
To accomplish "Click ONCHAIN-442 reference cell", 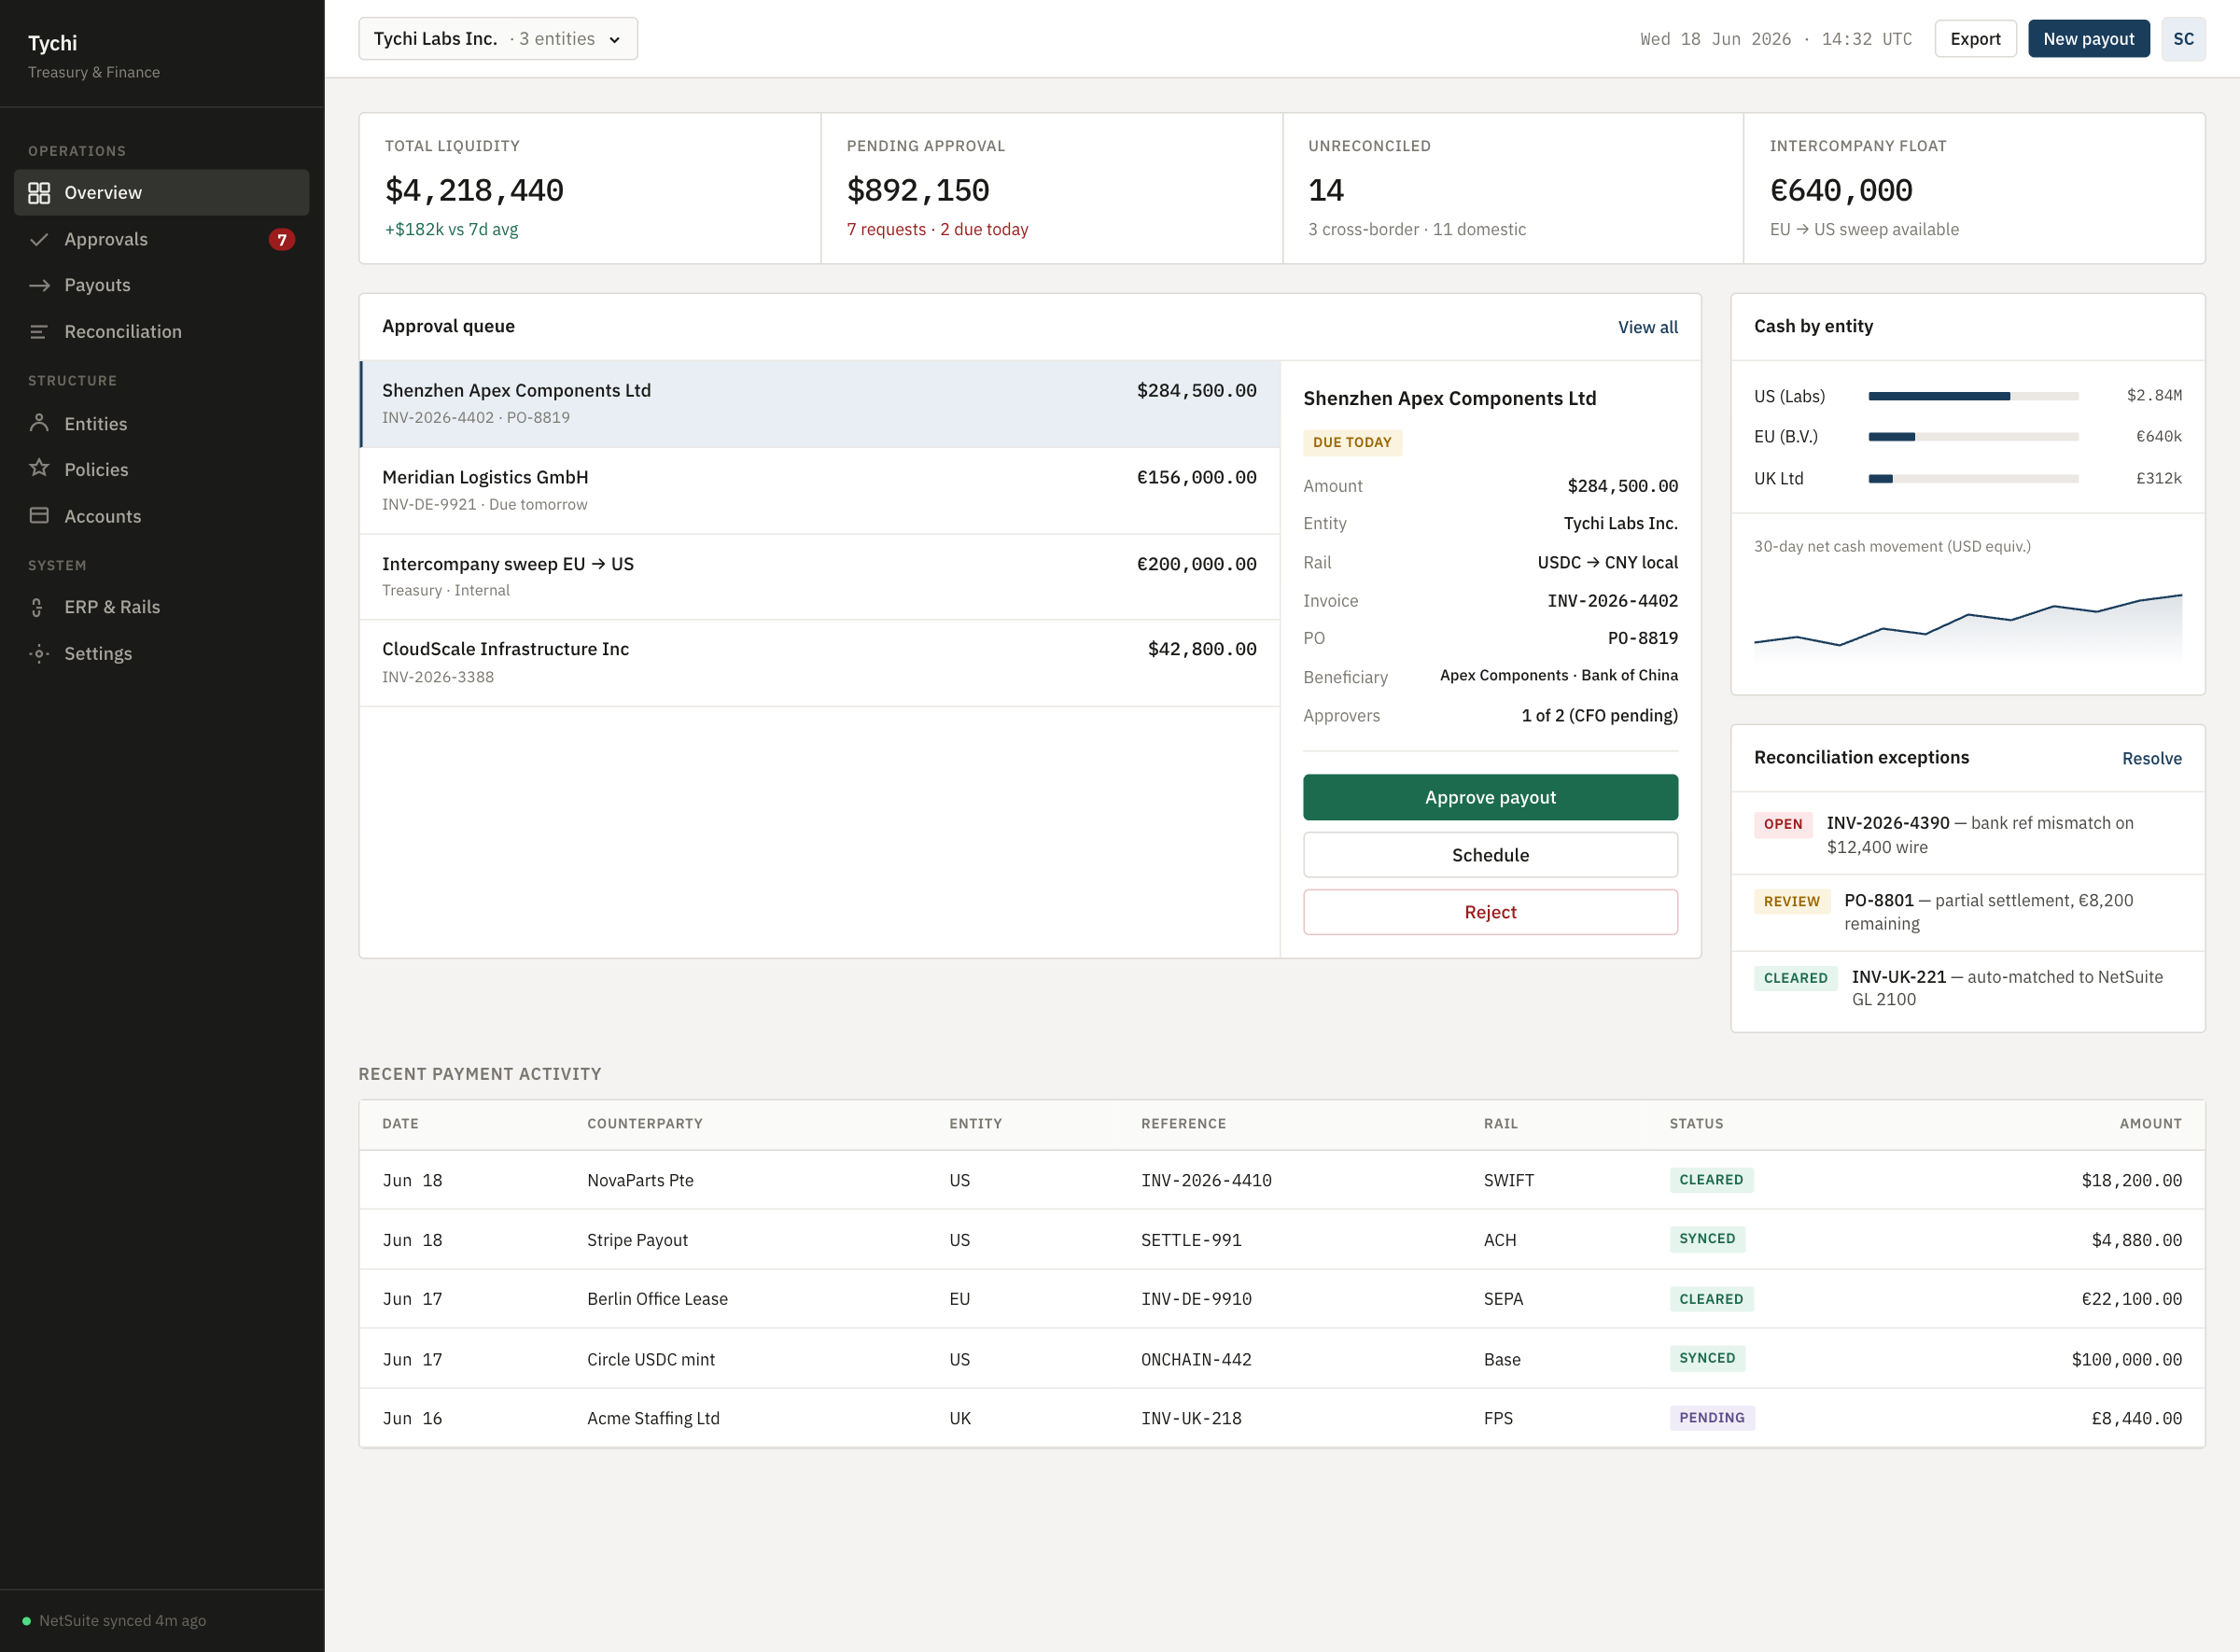I will click(x=1196, y=1359).
